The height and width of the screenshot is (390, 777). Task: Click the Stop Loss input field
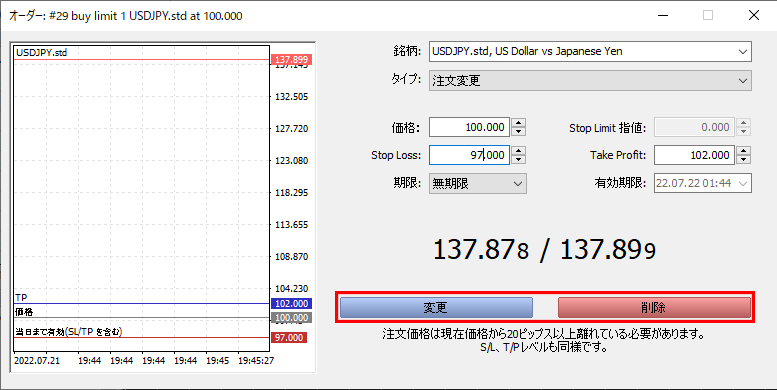coord(469,155)
